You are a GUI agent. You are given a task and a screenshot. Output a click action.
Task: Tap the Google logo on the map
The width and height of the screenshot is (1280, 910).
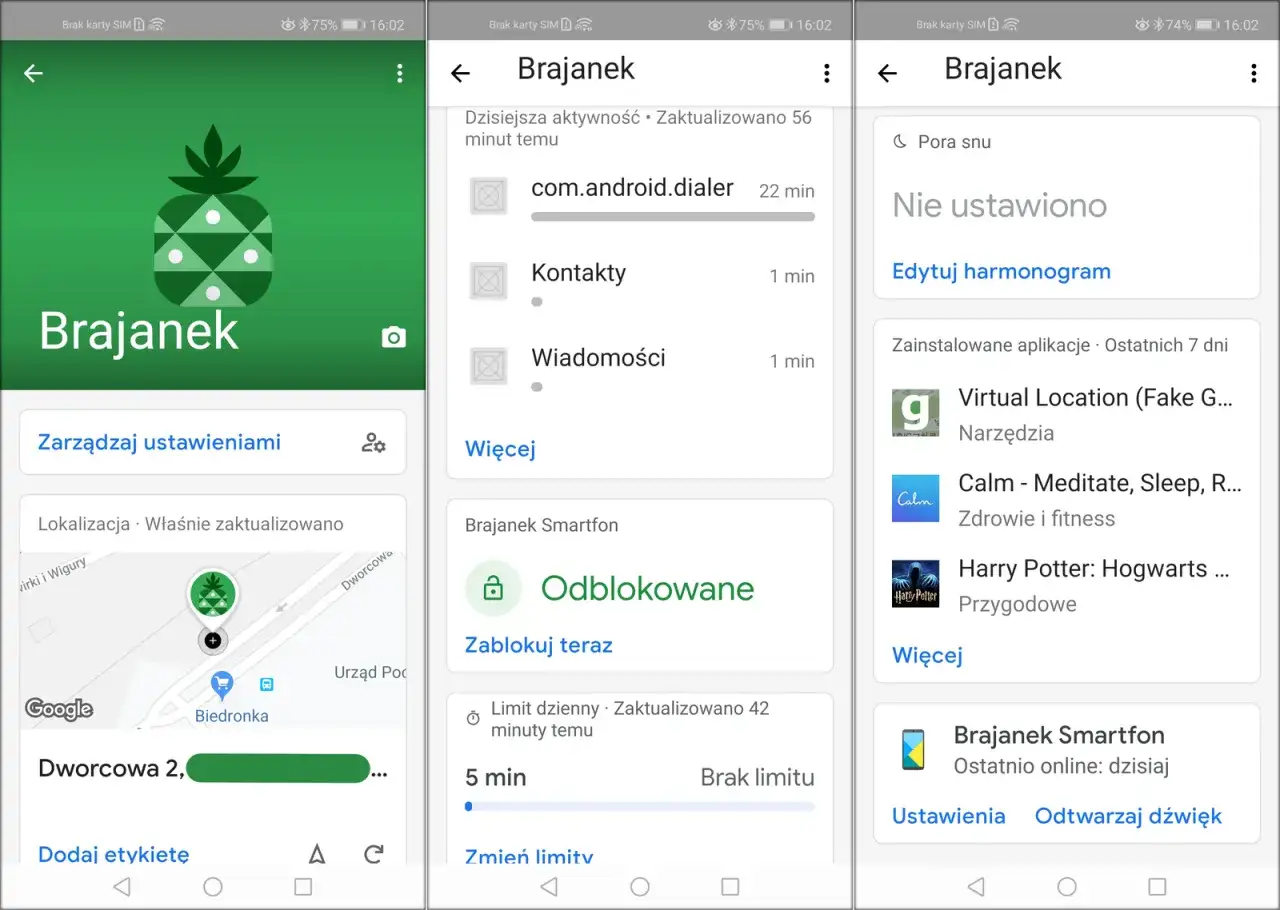click(59, 709)
